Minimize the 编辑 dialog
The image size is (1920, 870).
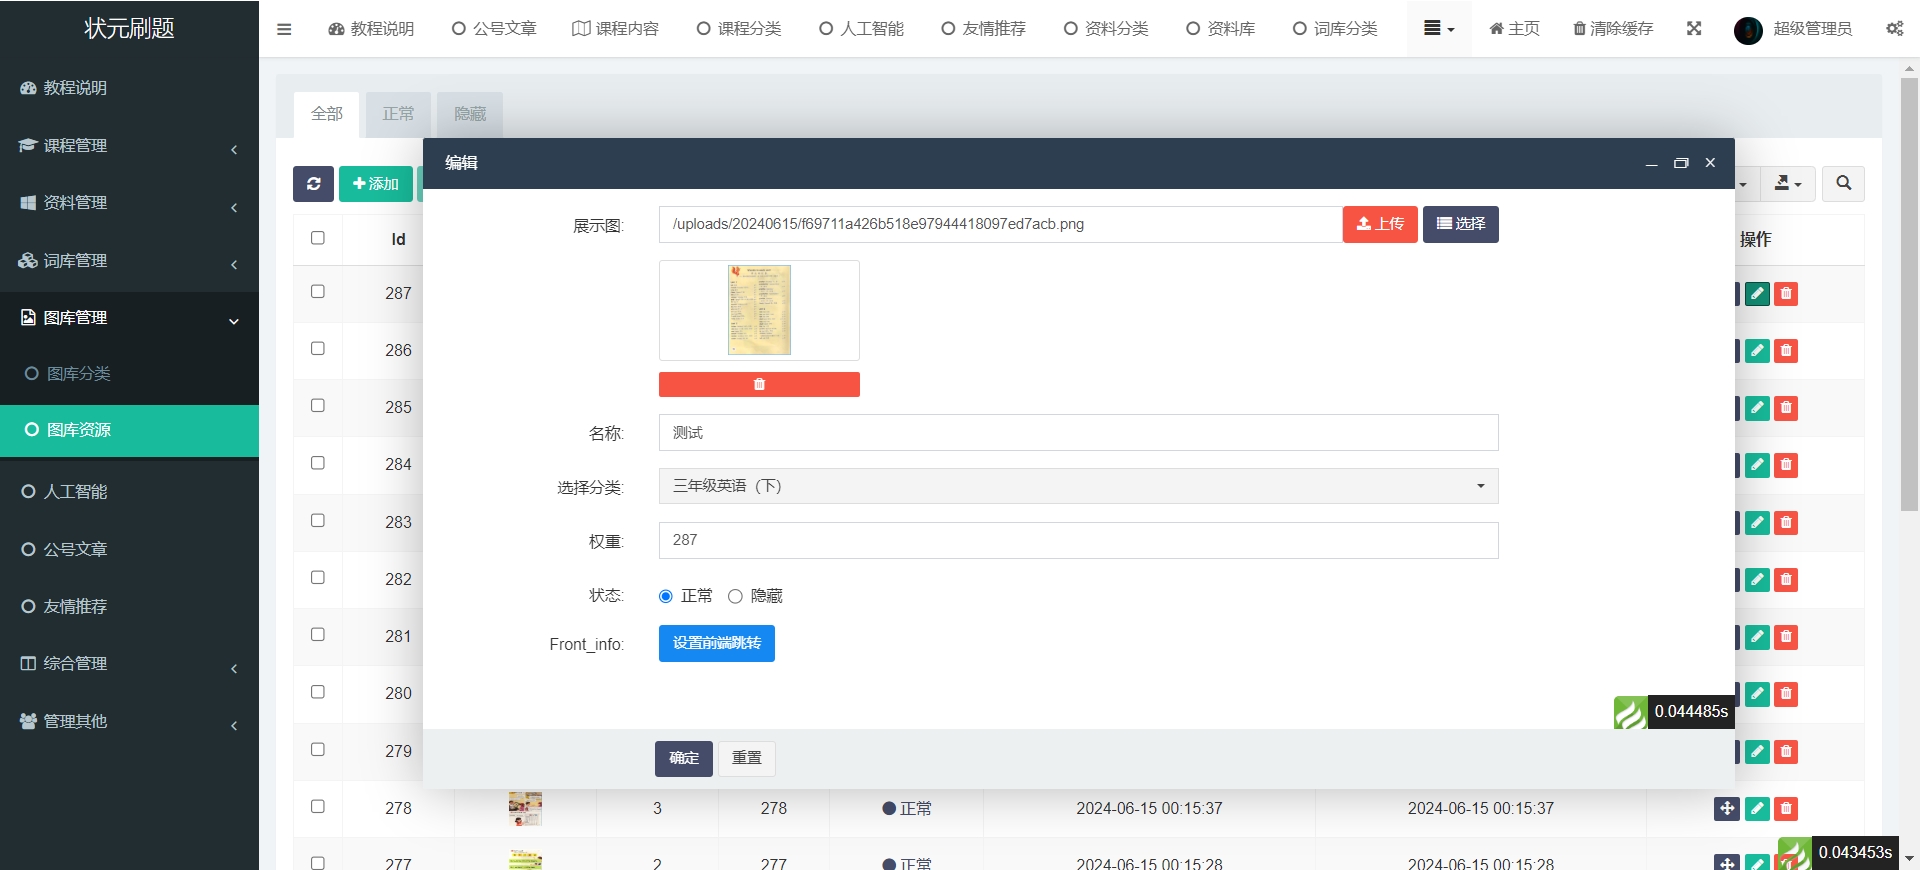point(1652,163)
